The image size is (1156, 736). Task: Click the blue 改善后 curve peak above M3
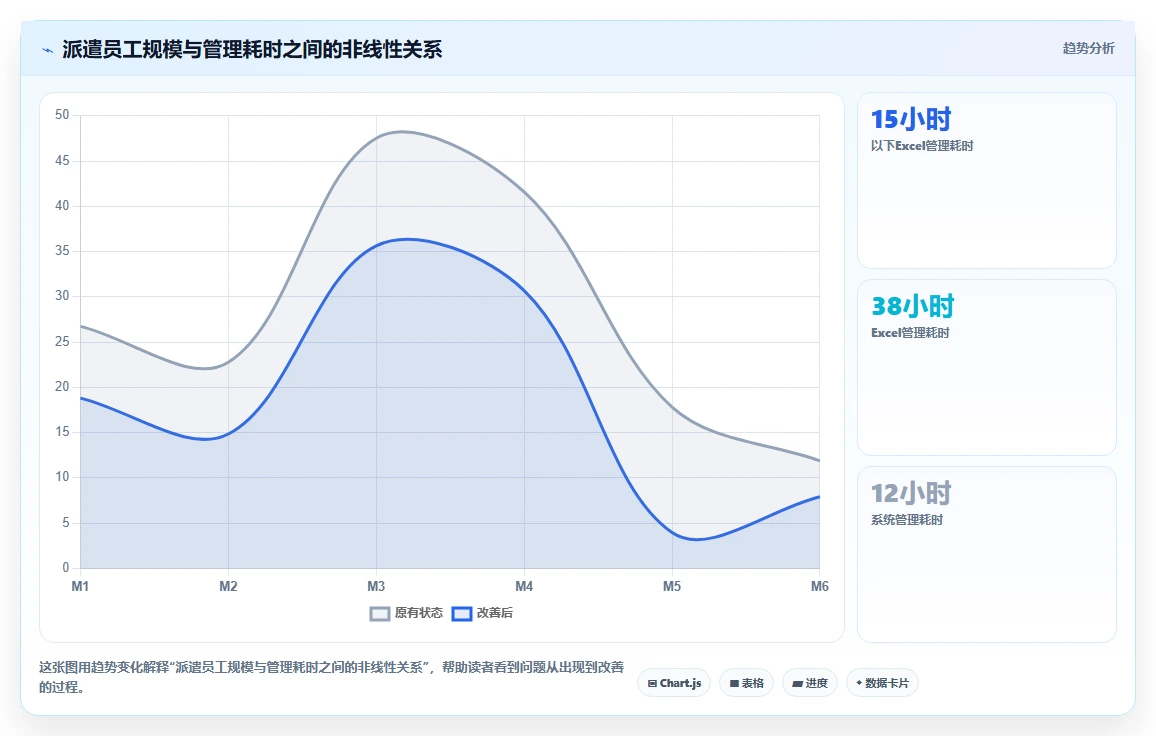click(408, 239)
